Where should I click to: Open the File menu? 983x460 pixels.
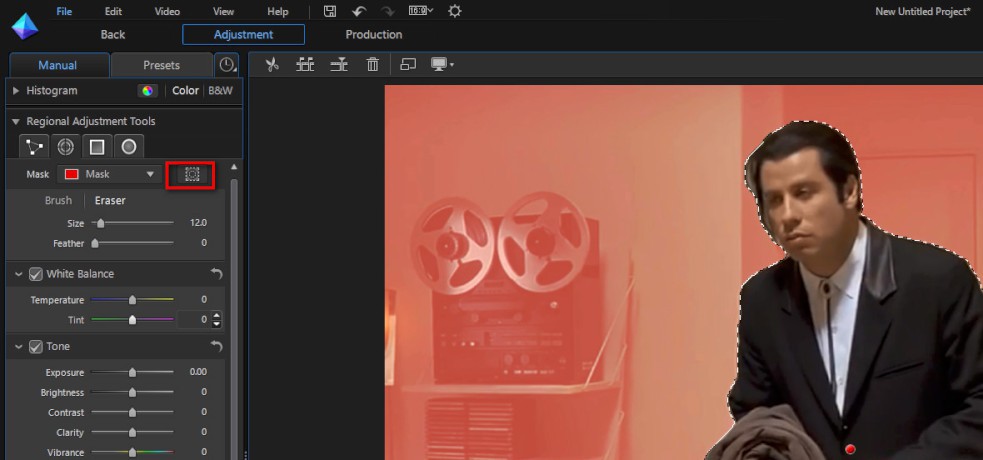[x=65, y=11]
